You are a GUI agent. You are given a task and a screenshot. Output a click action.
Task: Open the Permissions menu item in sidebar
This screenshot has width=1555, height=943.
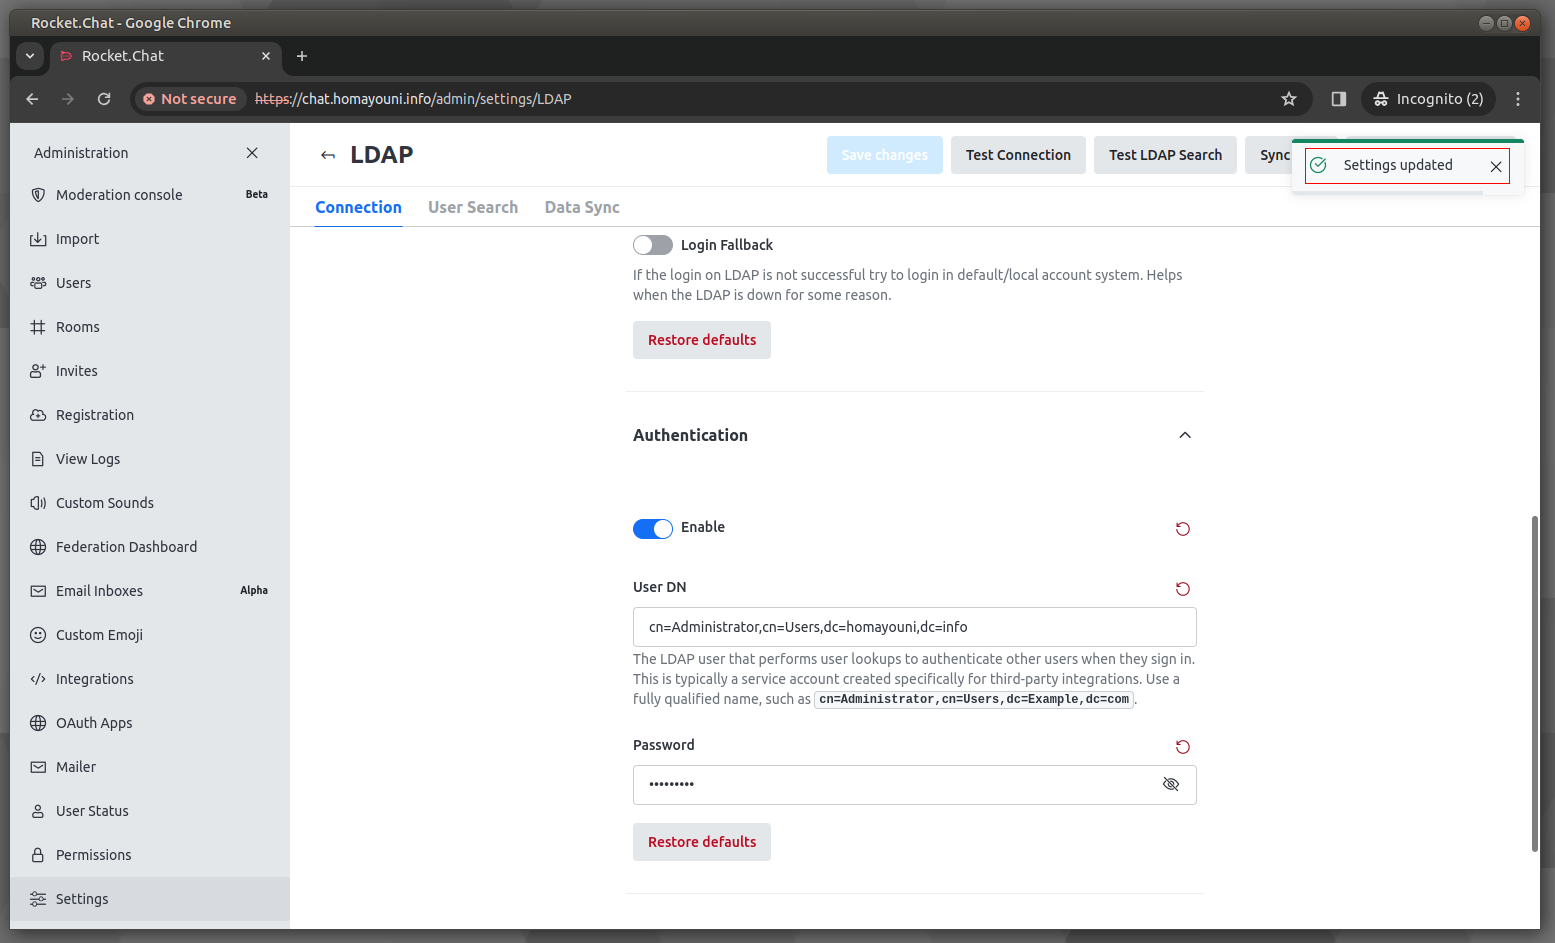click(150, 855)
